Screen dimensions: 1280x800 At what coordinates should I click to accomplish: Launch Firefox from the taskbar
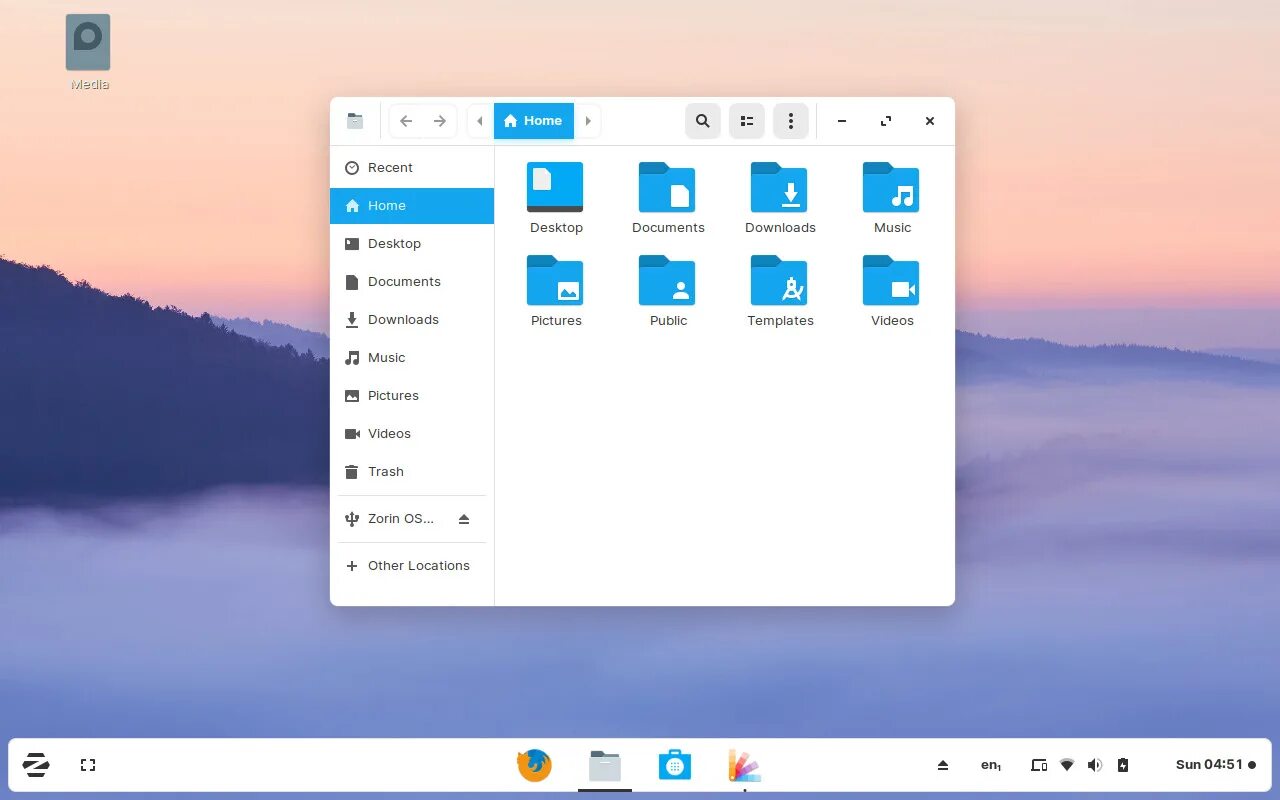pyautogui.click(x=534, y=766)
